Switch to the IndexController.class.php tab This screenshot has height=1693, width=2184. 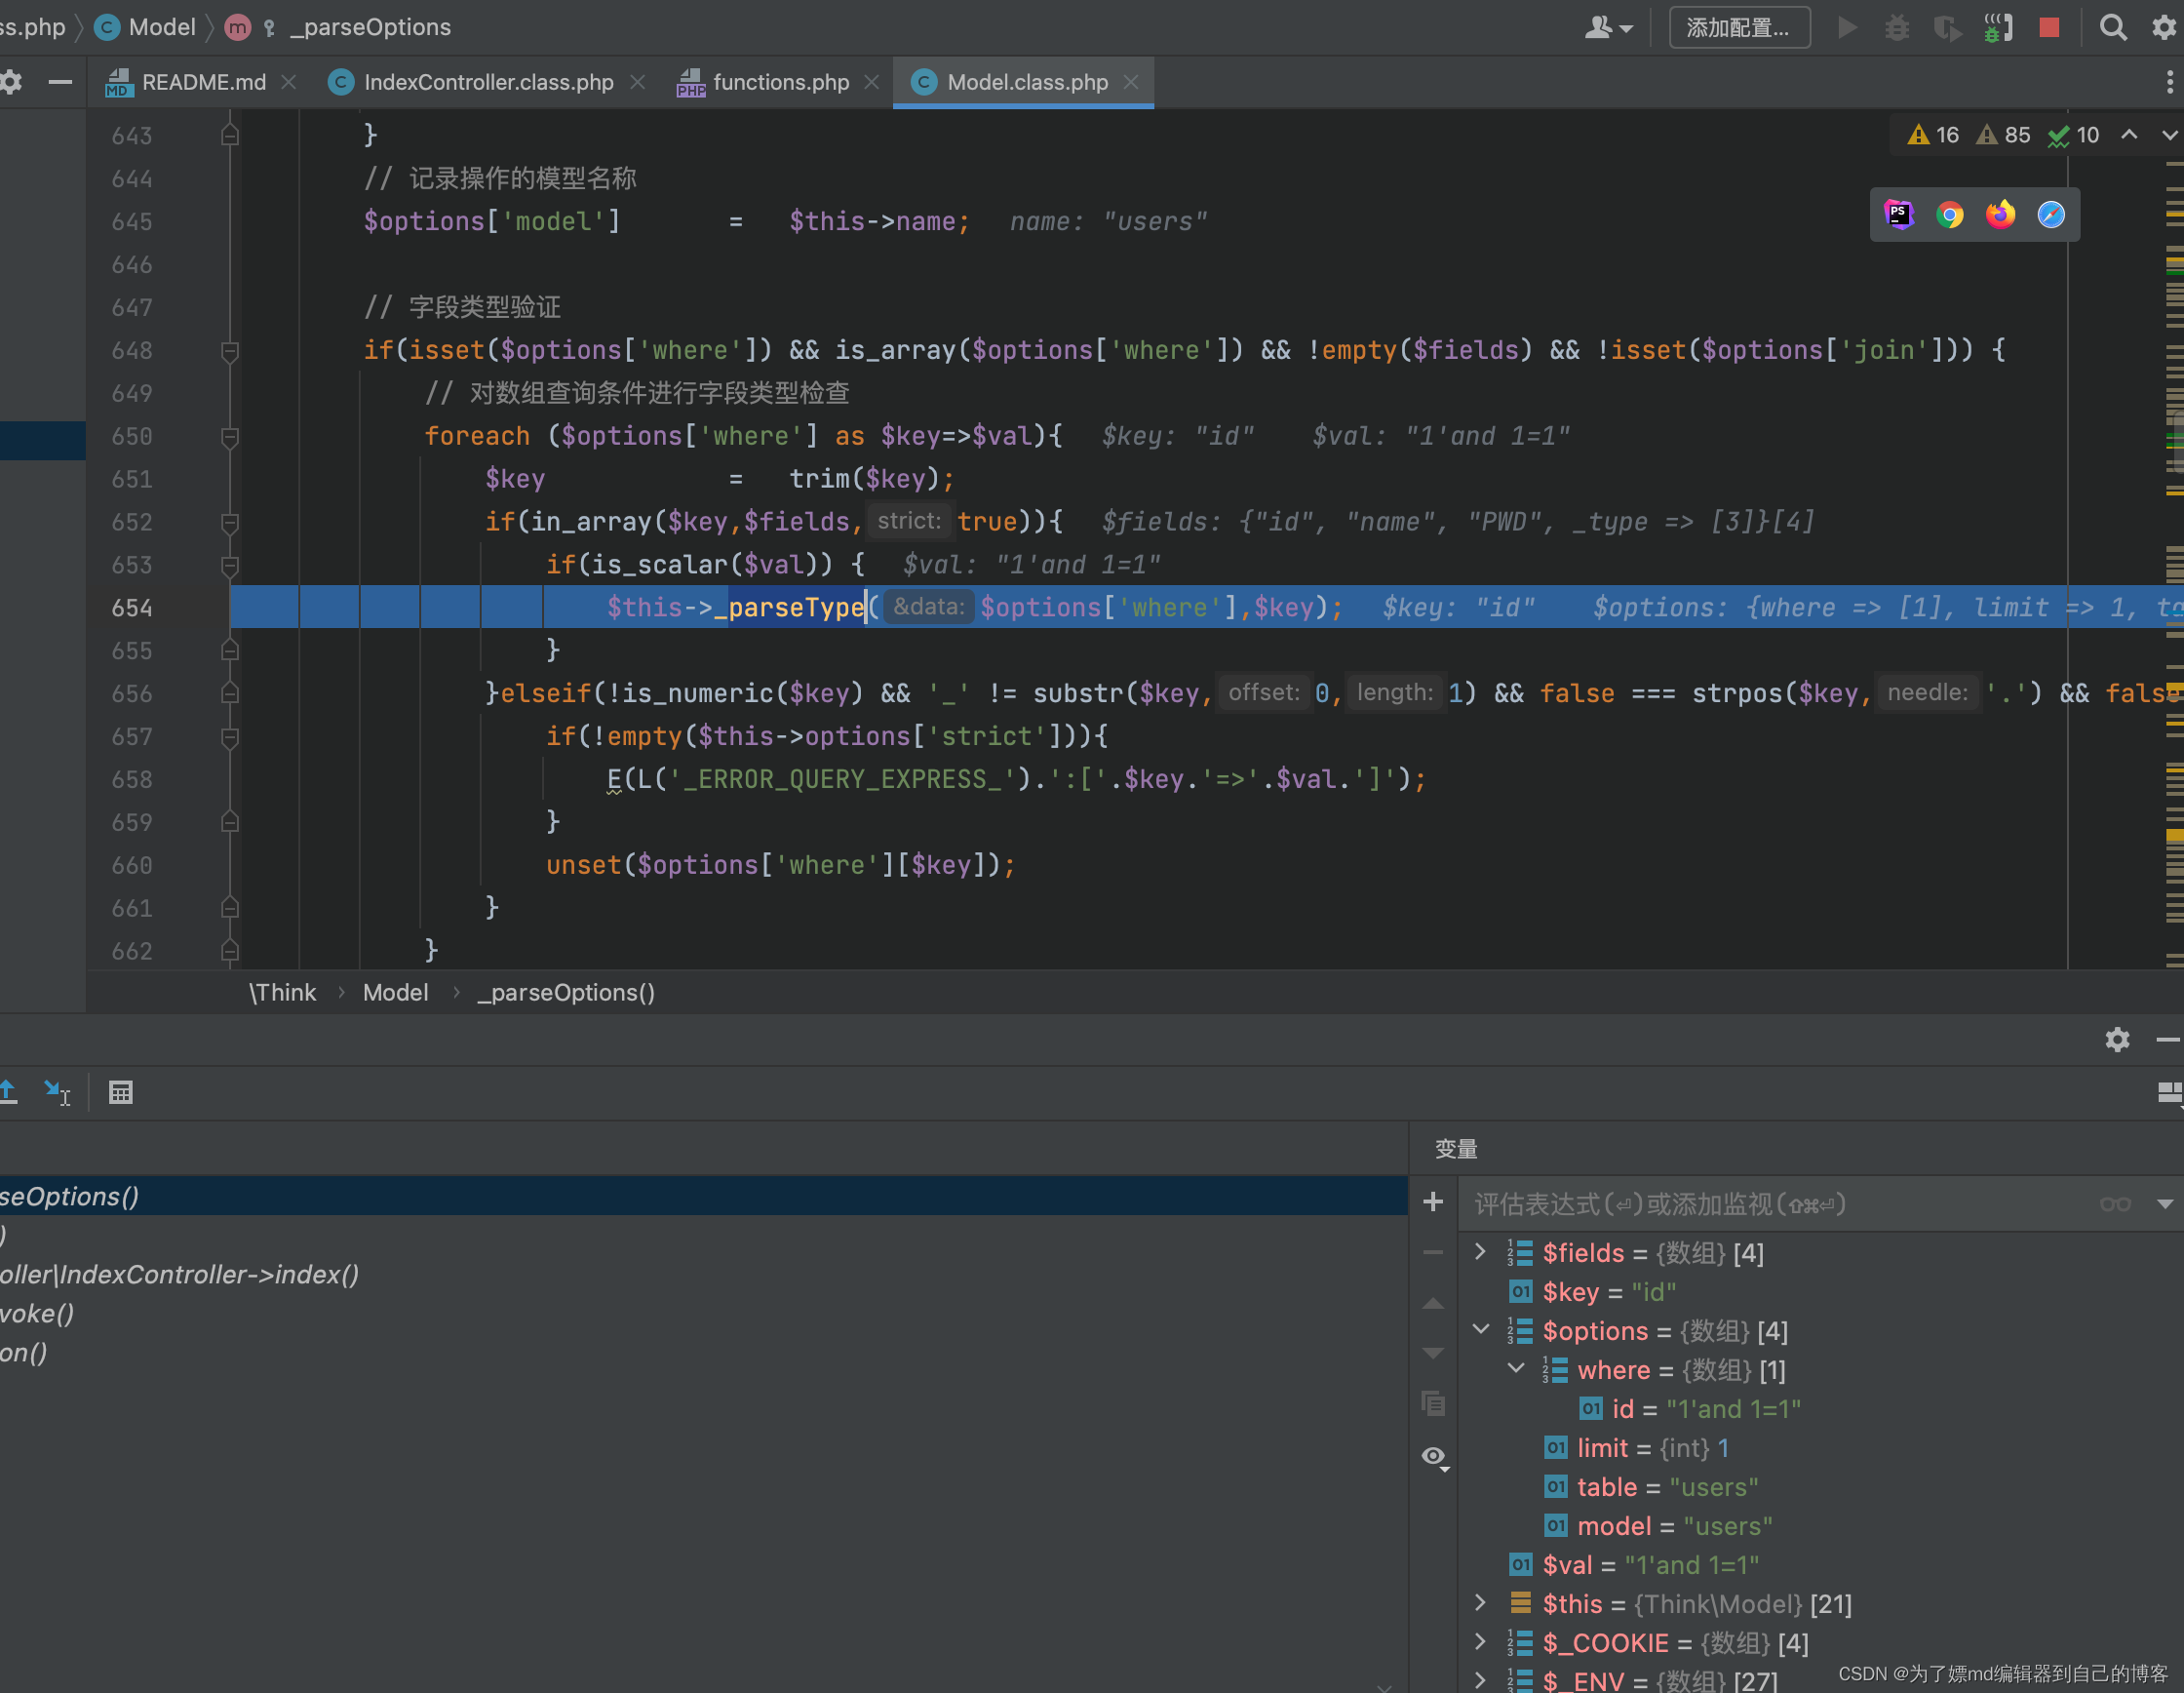click(x=488, y=82)
